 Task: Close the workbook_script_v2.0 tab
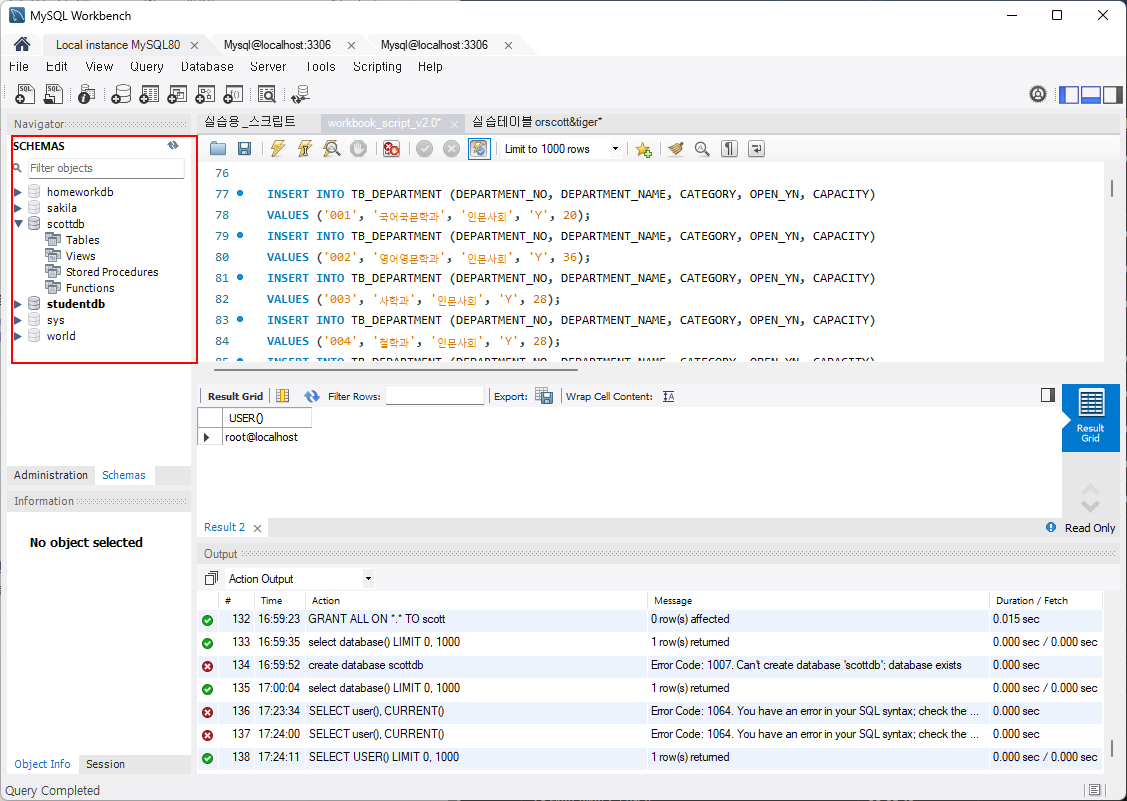tap(454, 124)
